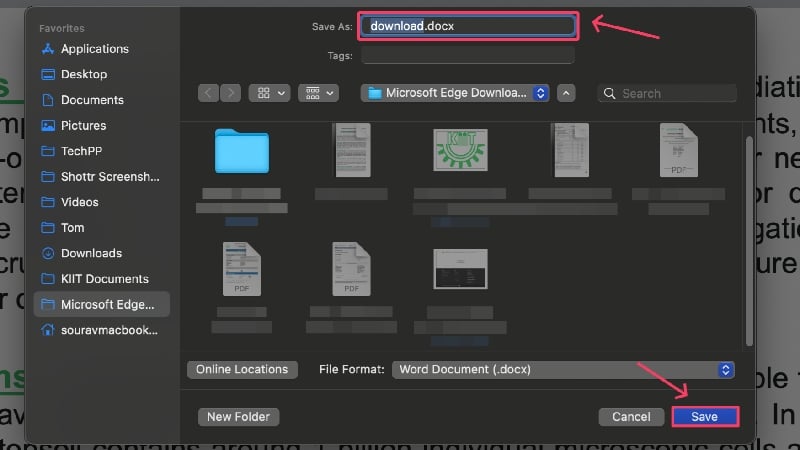The height and width of the screenshot is (450, 800).
Task: Select the middle PDF in the second row
Action: point(352,269)
